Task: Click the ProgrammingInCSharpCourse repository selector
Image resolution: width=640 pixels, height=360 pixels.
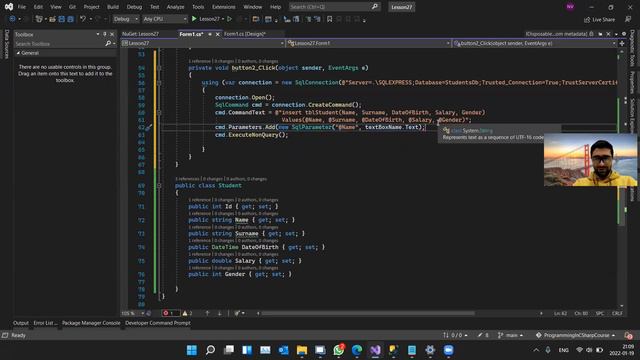Action: click(576, 335)
